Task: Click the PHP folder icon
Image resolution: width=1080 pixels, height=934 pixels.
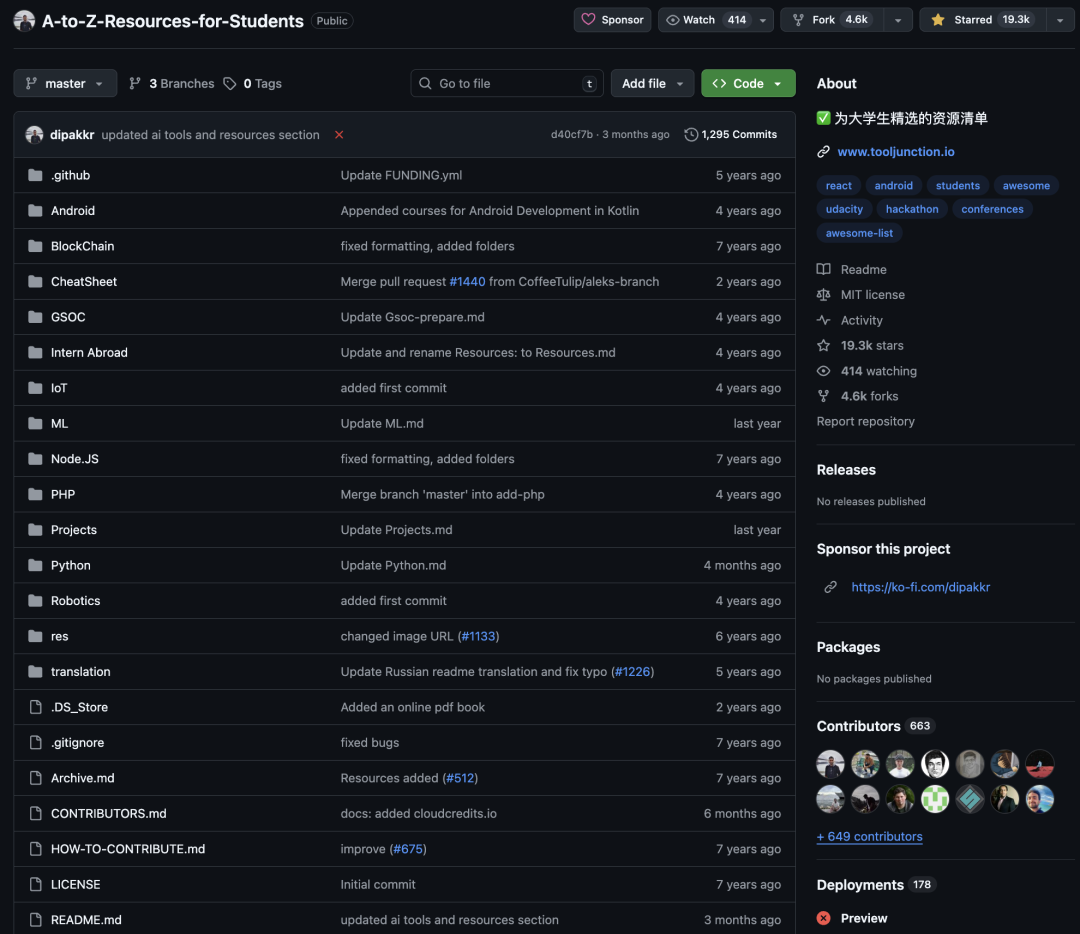Action: pyautogui.click(x=35, y=495)
